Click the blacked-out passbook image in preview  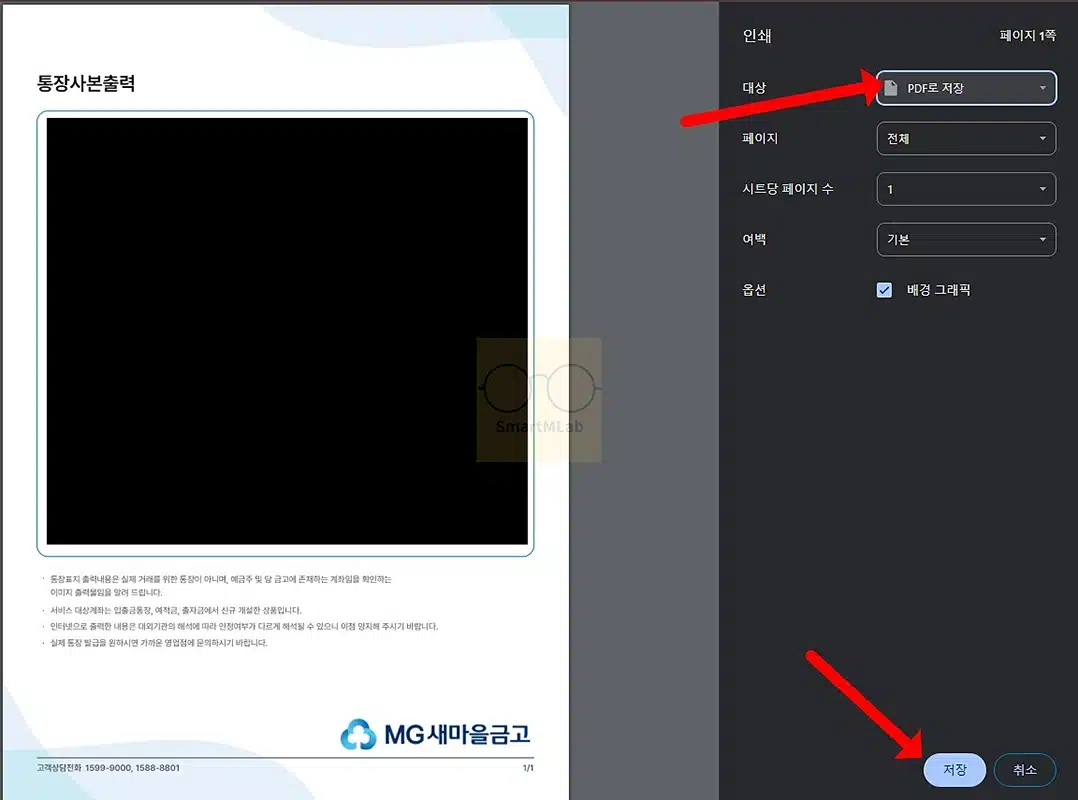pos(287,331)
